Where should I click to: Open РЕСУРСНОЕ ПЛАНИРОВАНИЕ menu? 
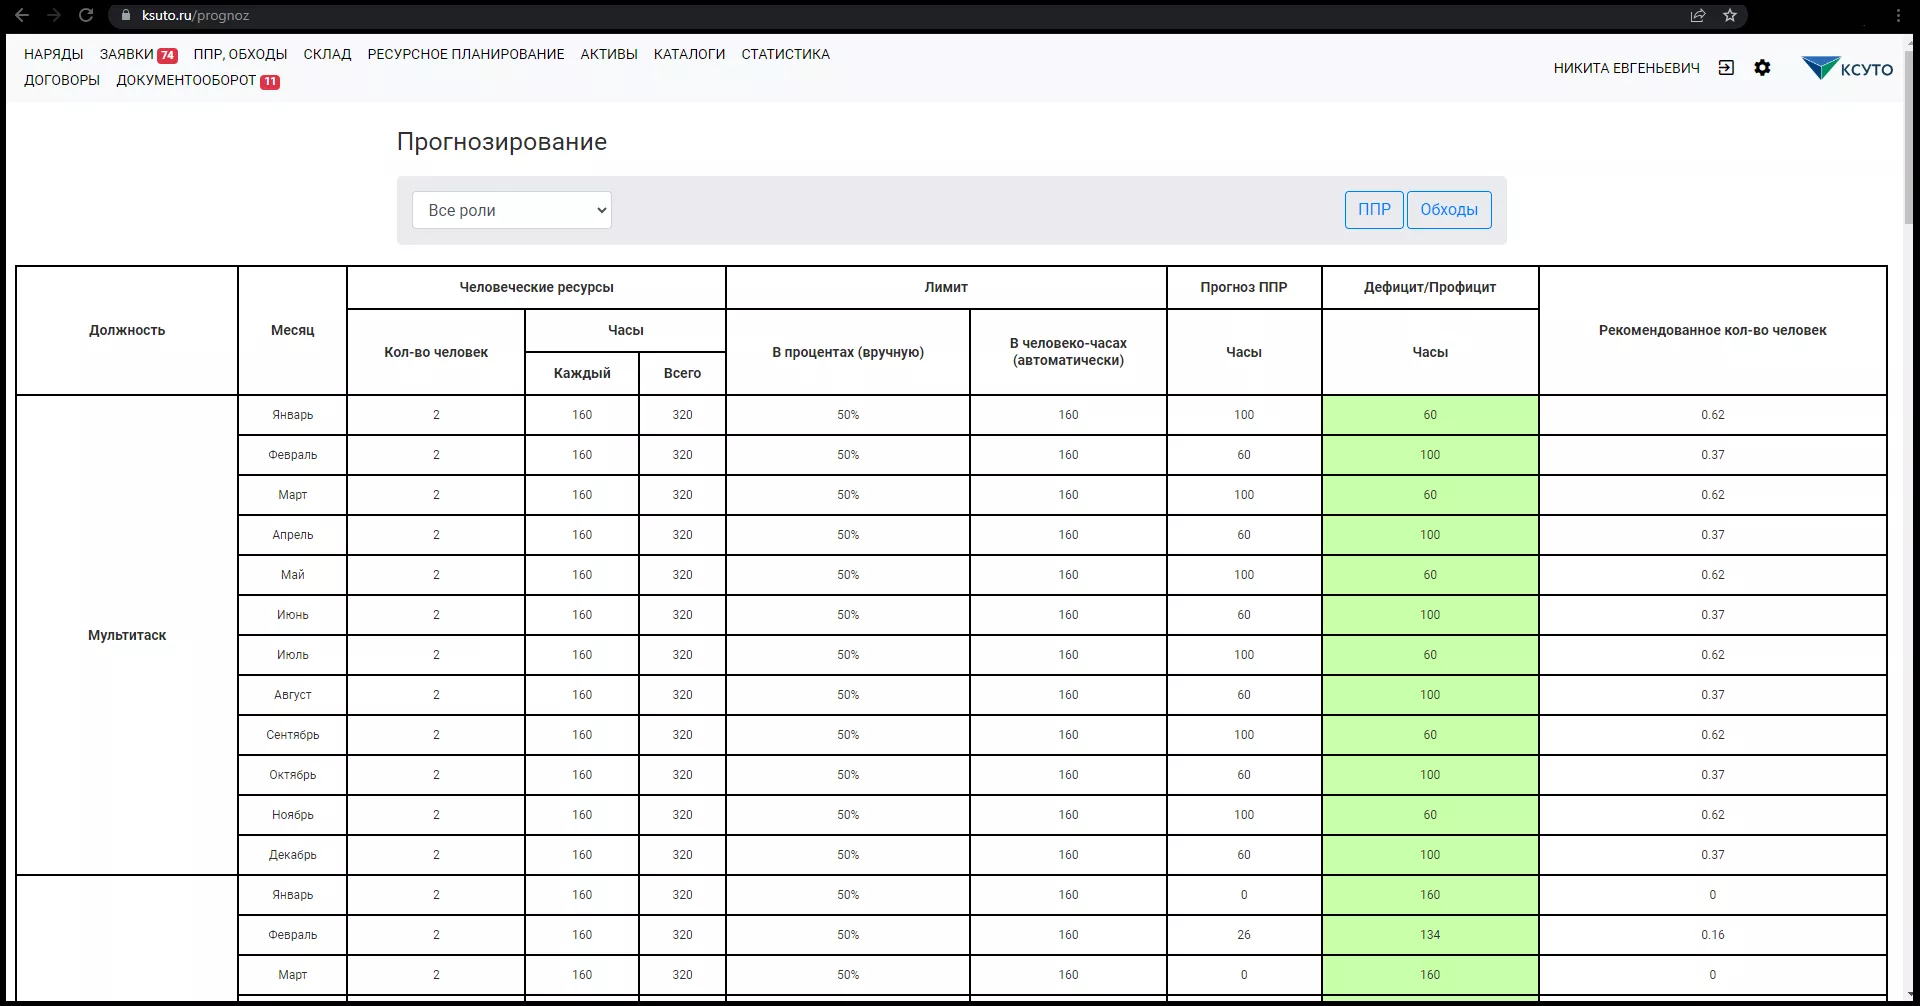[465, 54]
